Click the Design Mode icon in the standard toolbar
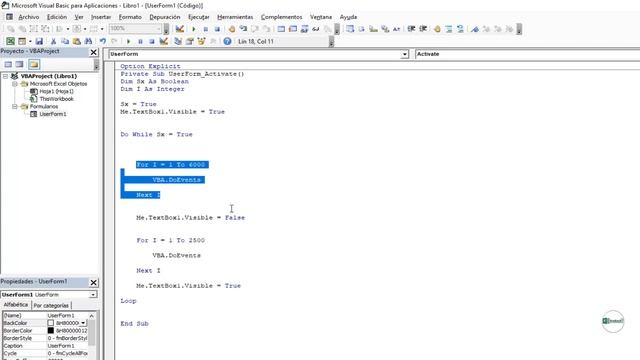The image size is (640, 360). [x=164, y=41]
